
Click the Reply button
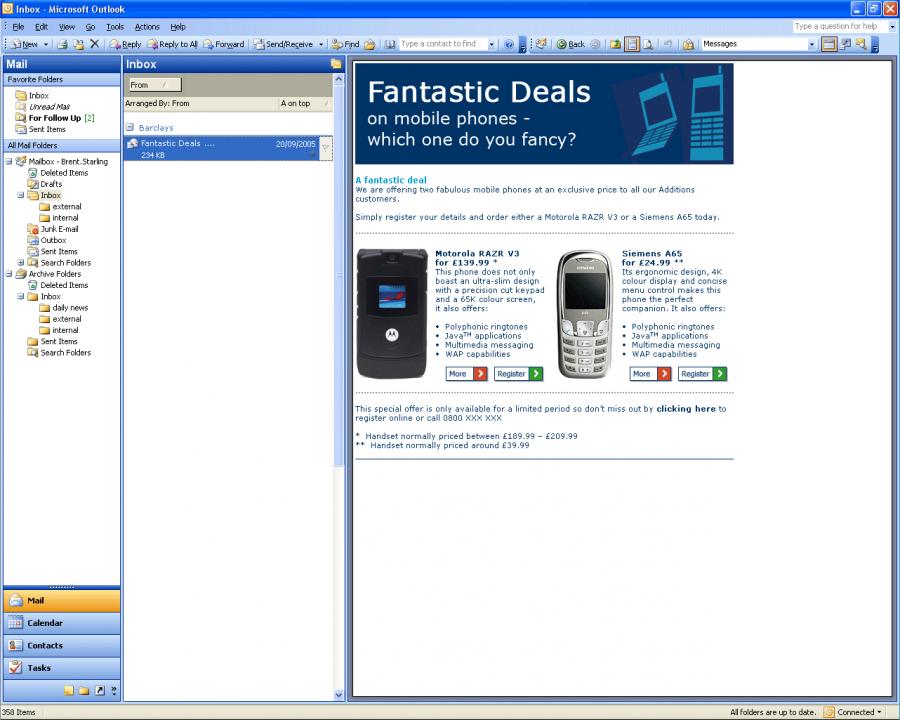point(125,44)
